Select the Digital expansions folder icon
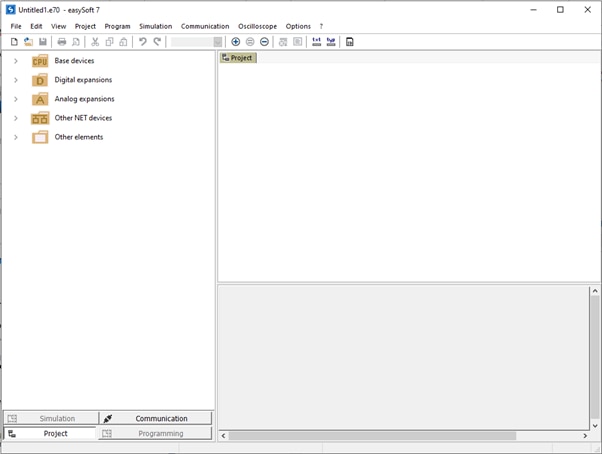Viewport: 602px width, 454px height. point(40,80)
